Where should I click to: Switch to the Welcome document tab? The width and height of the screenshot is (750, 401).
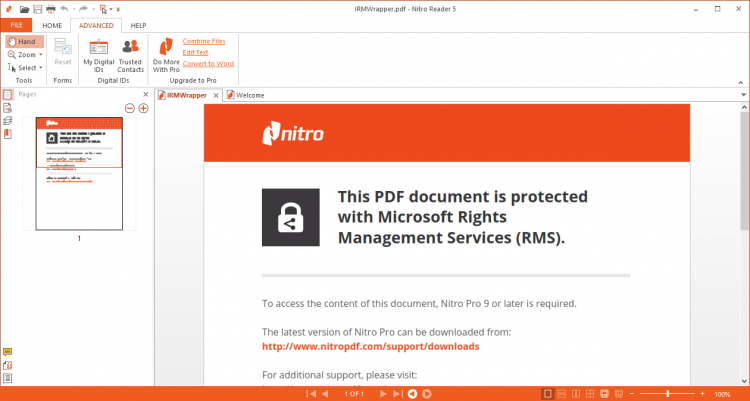pyautogui.click(x=245, y=95)
